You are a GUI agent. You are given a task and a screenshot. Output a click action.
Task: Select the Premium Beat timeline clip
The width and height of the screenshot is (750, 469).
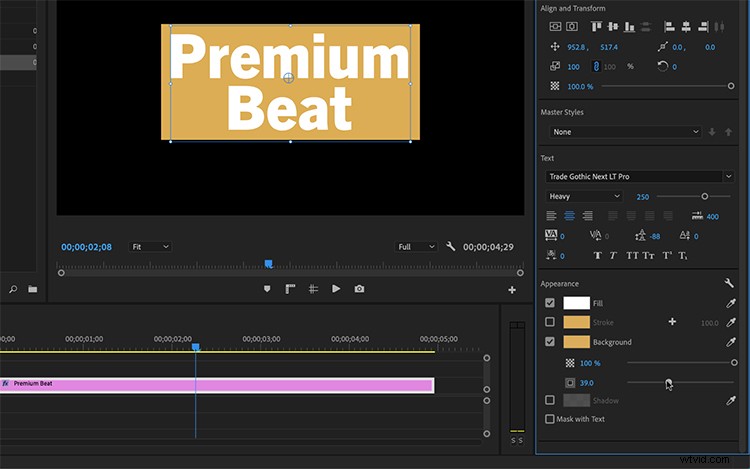(217, 385)
